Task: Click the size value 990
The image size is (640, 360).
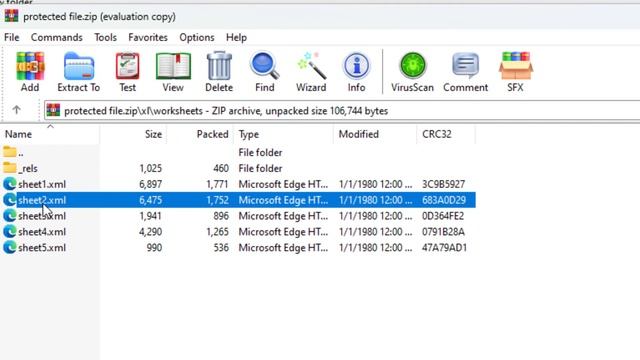Action: (154, 248)
